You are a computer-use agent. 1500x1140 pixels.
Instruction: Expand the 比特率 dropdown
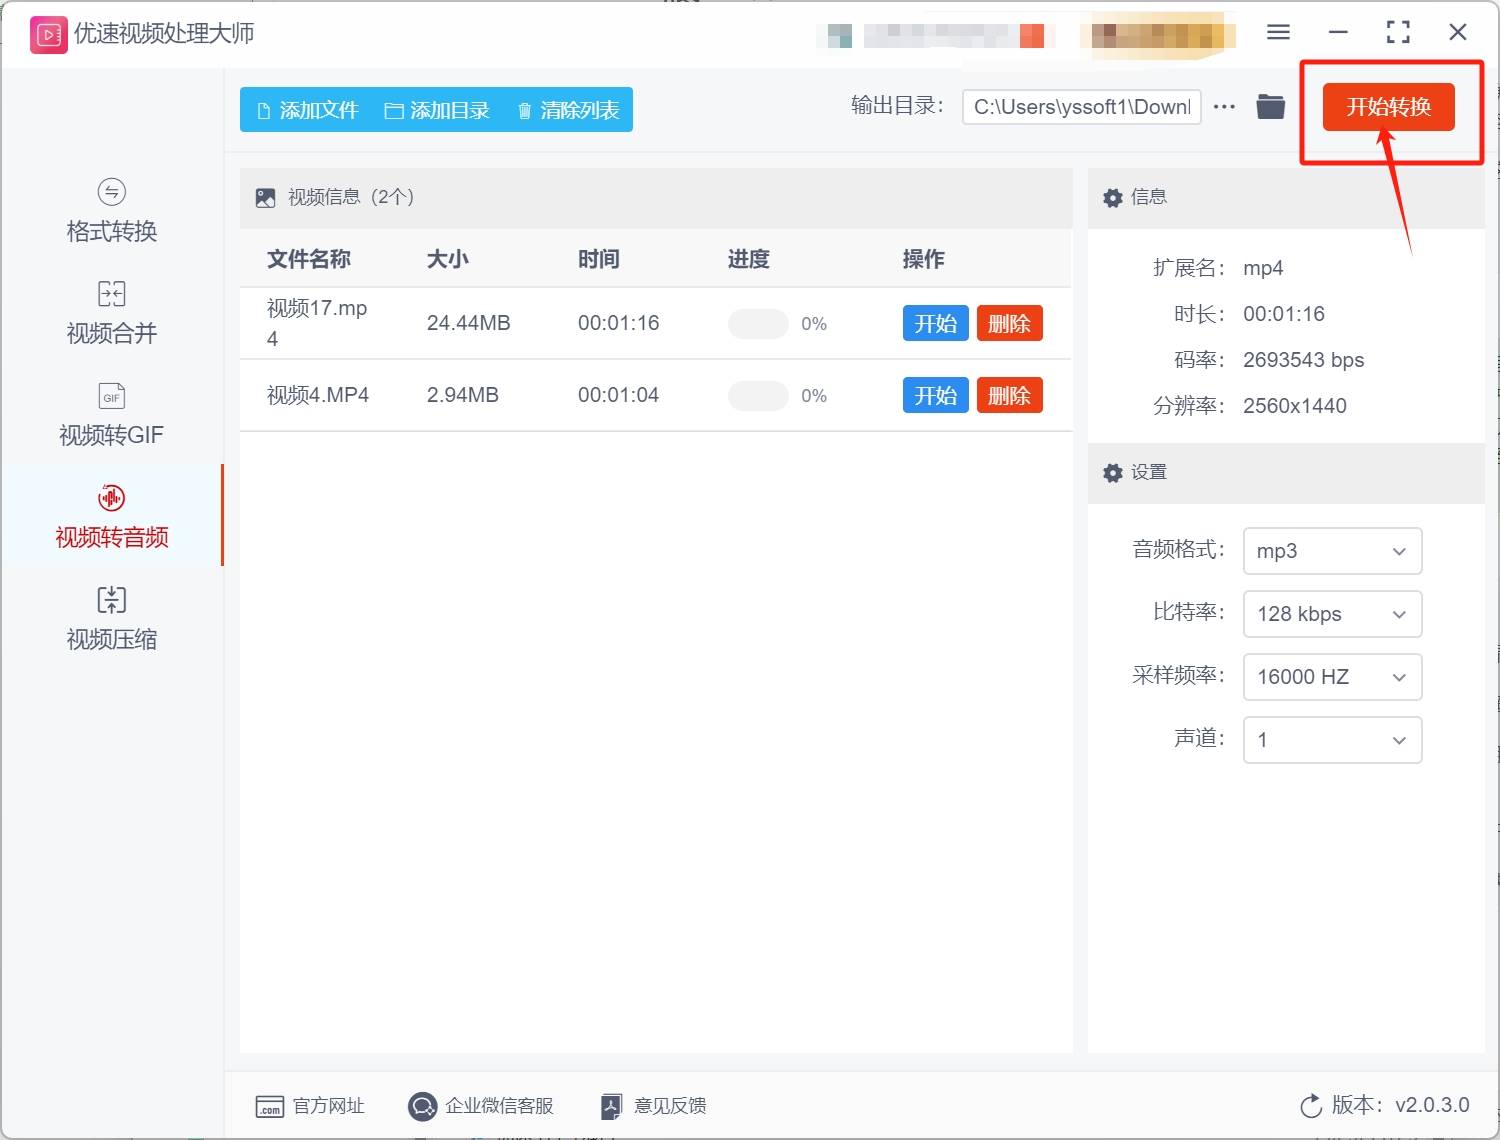pyautogui.click(x=1332, y=614)
